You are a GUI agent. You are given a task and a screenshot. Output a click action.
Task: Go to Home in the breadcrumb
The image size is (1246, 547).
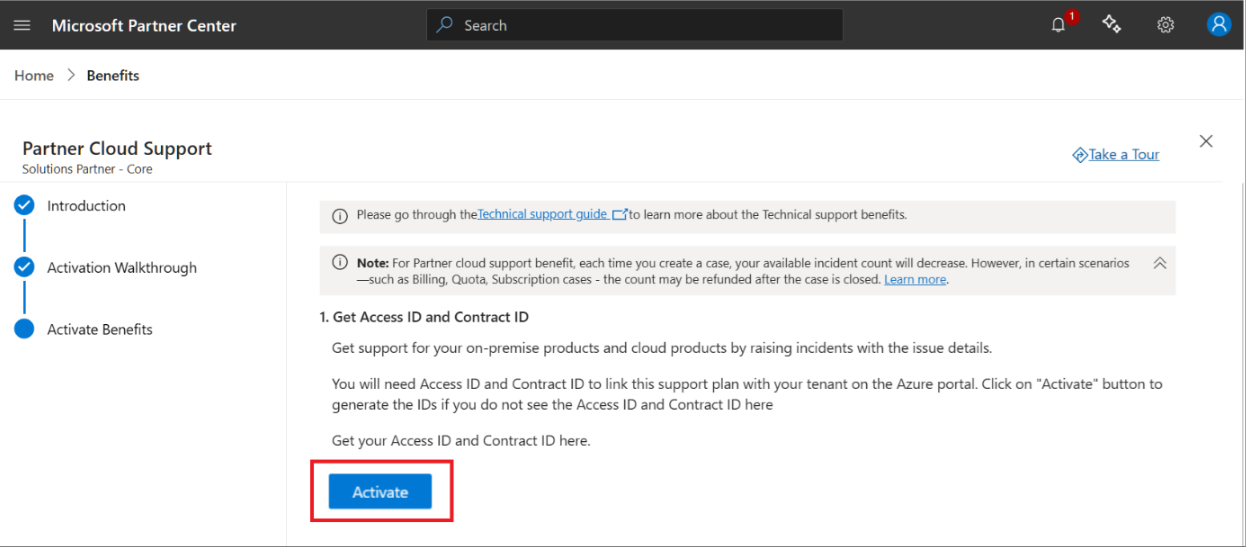[x=34, y=75]
